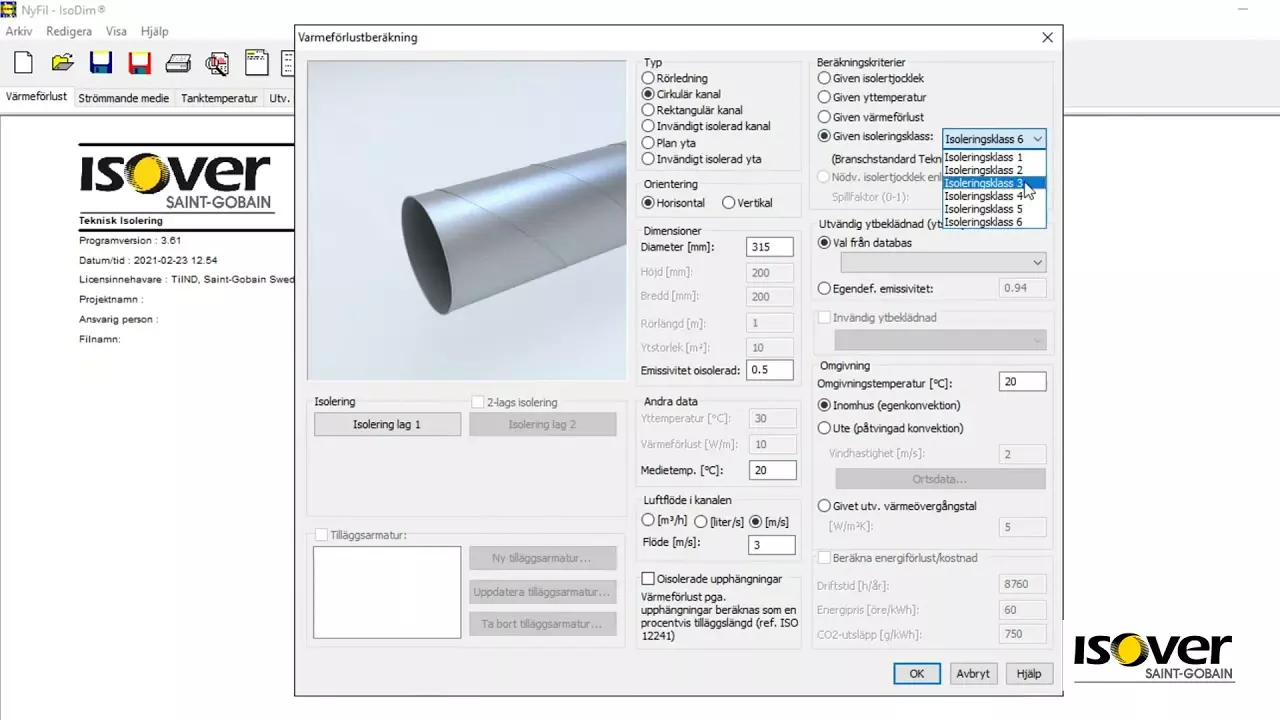This screenshot has height=720, width=1280.
Task: Switch to the Tanktemperatur tab
Action: pos(219,98)
